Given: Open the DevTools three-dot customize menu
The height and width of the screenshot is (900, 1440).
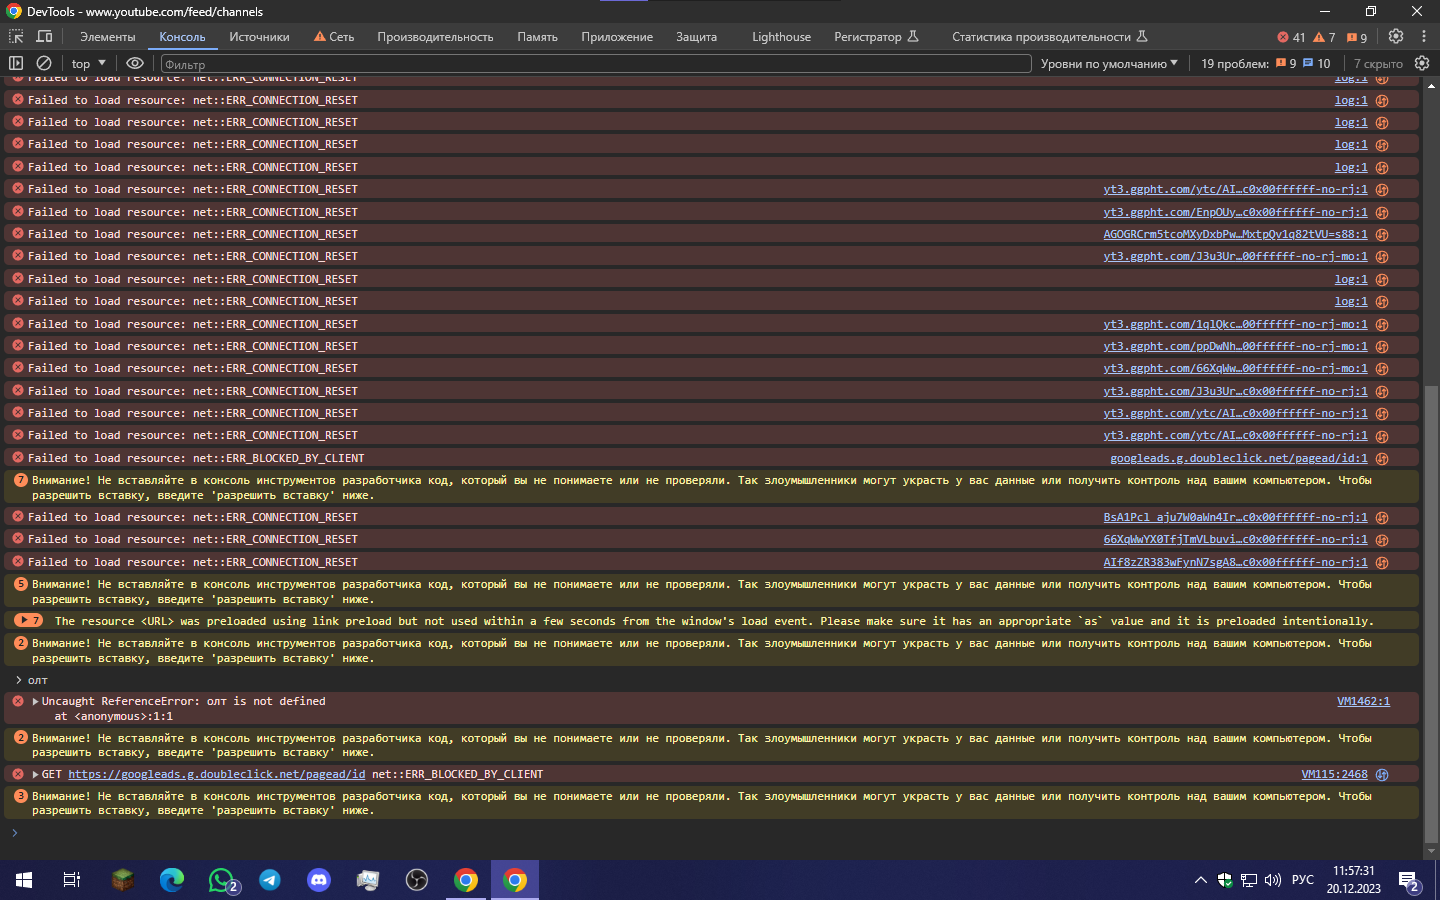Looking at the screenshot, I should pos(1424,36).
